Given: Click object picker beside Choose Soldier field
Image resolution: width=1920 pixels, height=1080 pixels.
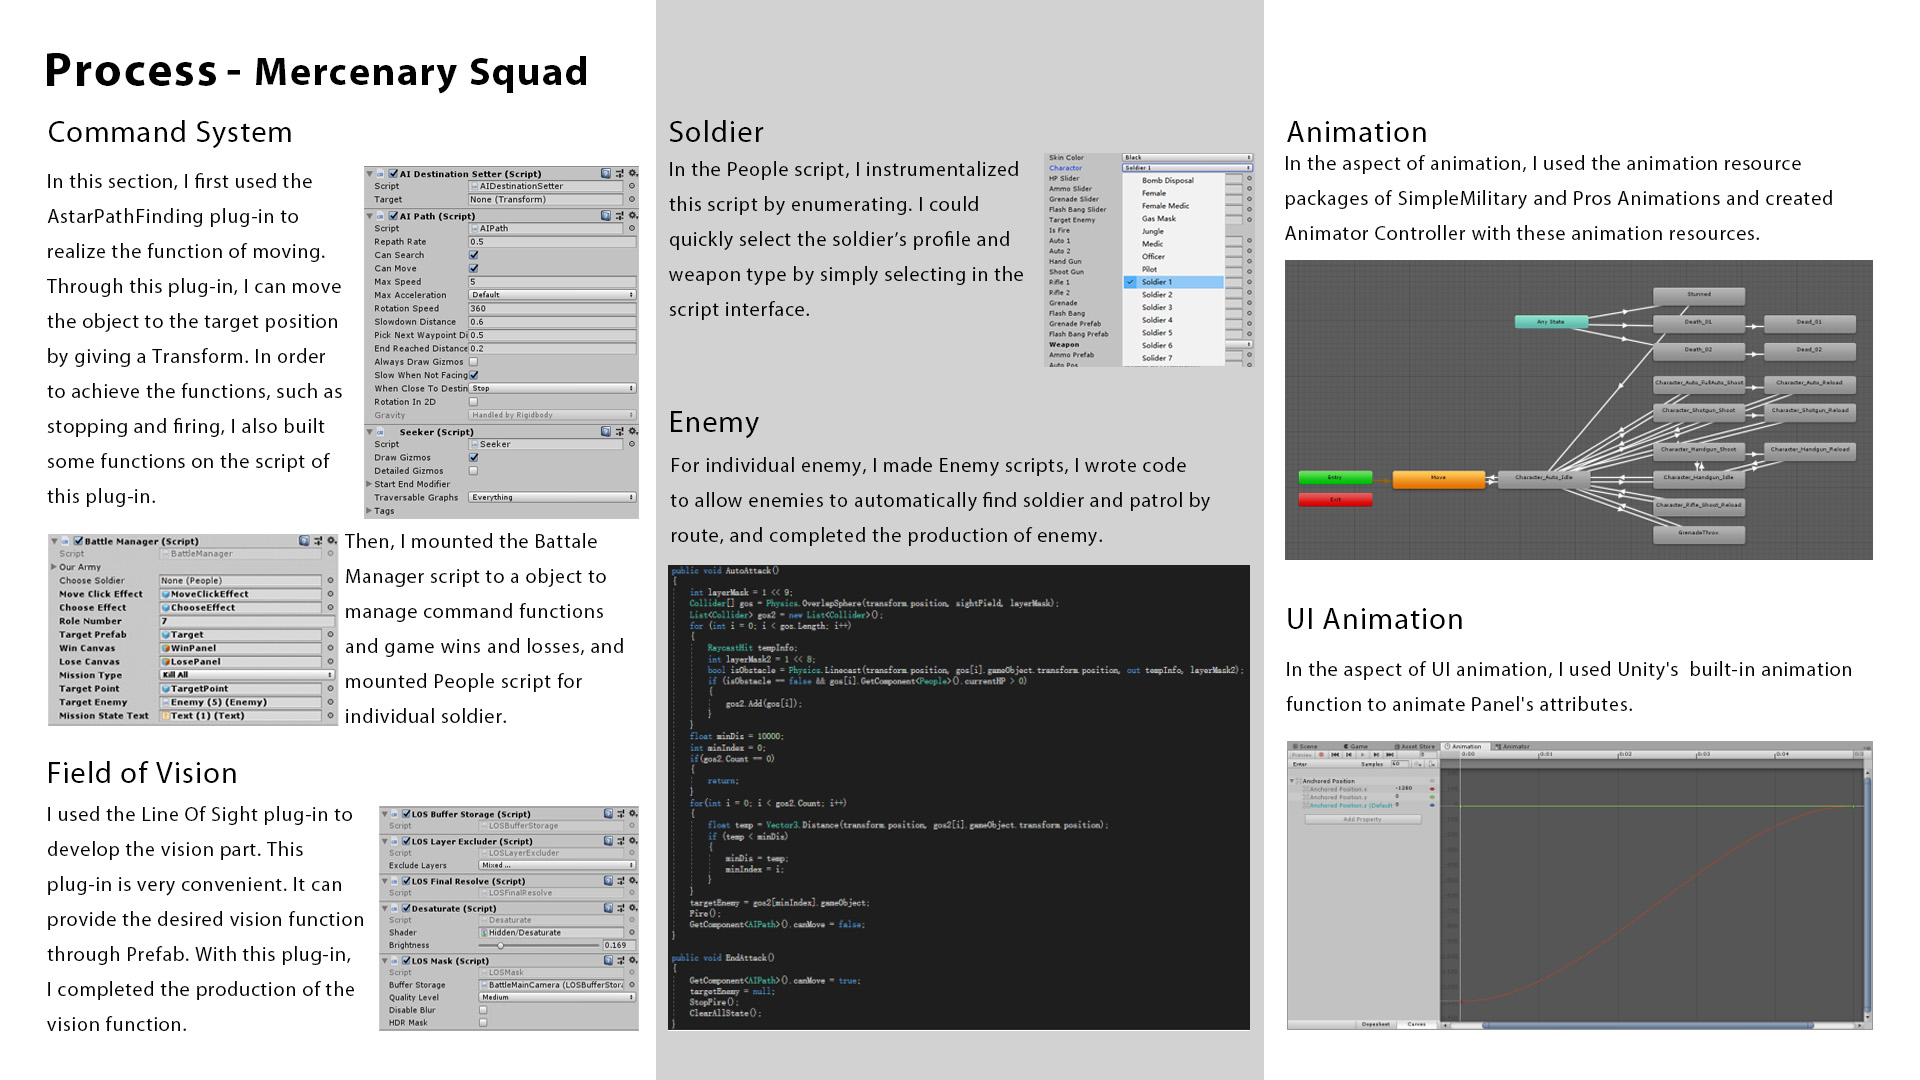Looking at the screenshot, I should (330, 580).
